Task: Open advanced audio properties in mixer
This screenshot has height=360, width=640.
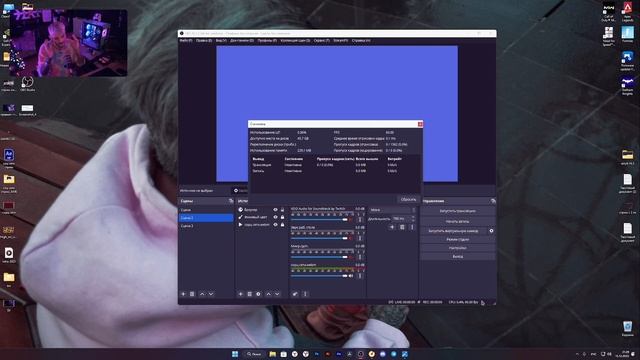Action: 295,294
